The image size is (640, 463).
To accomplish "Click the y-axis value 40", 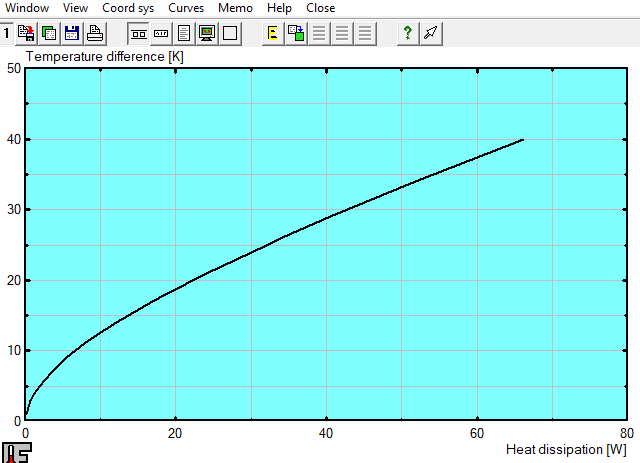I will click(14, 139).
